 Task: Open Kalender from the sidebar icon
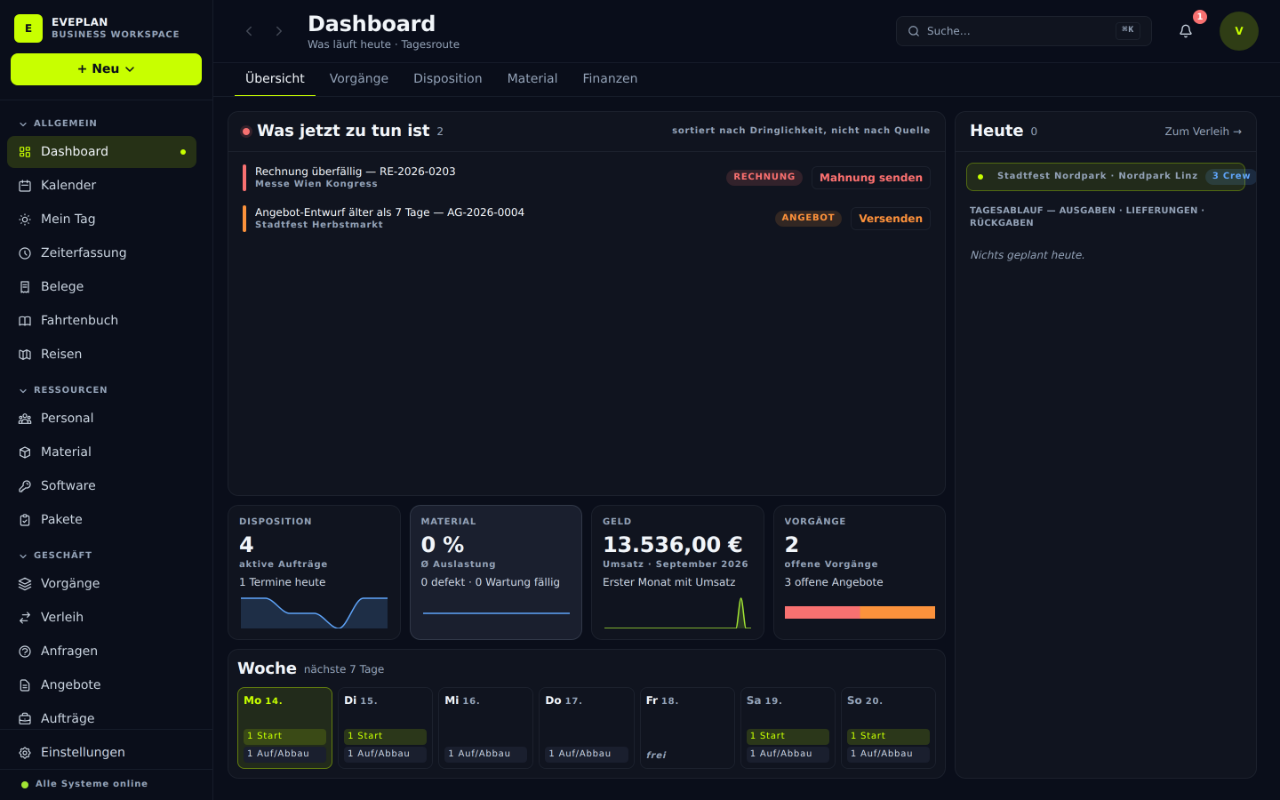click(25, 185)
